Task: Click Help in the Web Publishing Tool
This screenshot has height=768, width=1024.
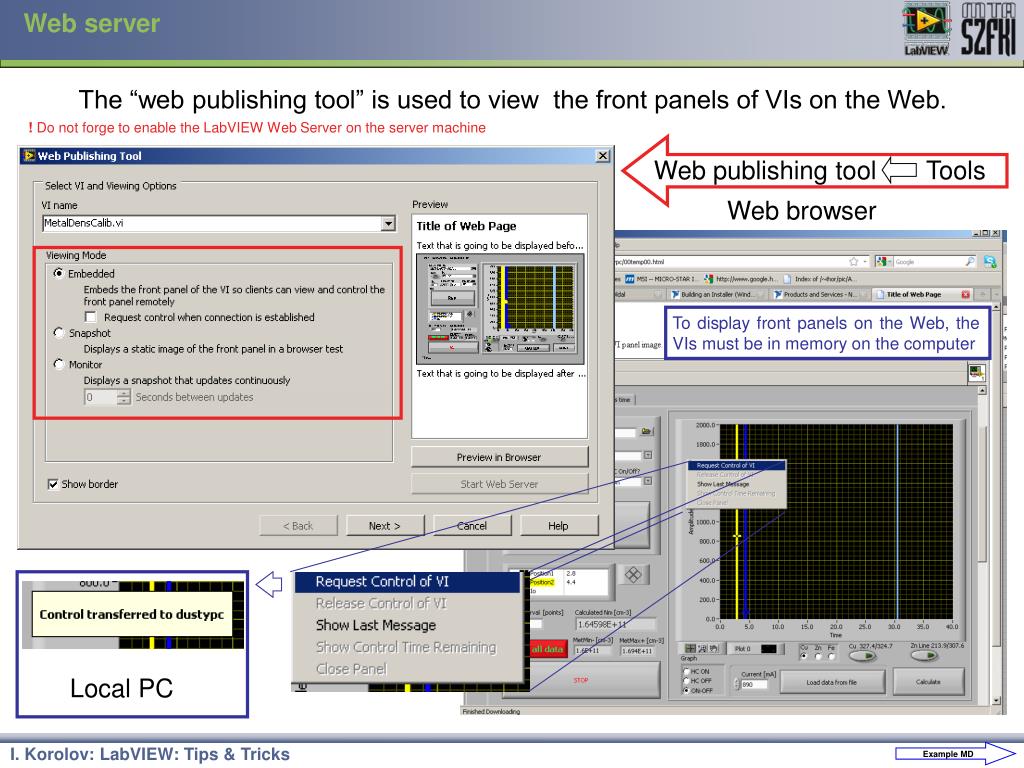Action: point(558,526)
